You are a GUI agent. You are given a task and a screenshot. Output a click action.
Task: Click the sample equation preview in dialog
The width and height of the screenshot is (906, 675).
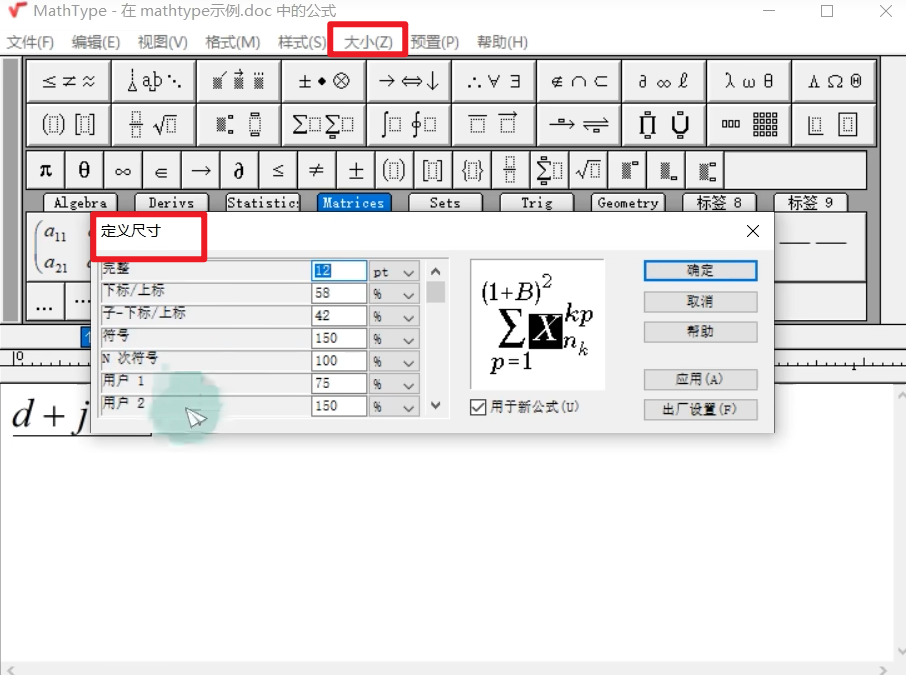pyautogui.click(x=537, y=324)
